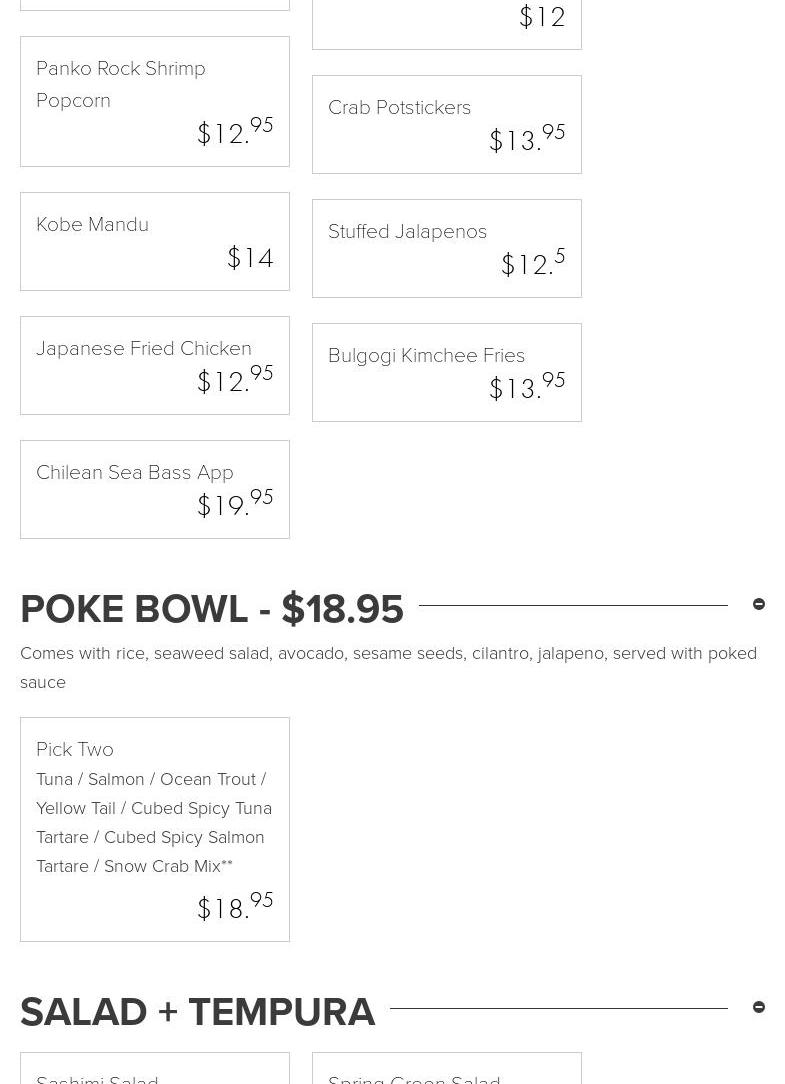Open the Crab Potstickers menu item
The height and width of the screenshot is (1084, 785).
(399, 107)
